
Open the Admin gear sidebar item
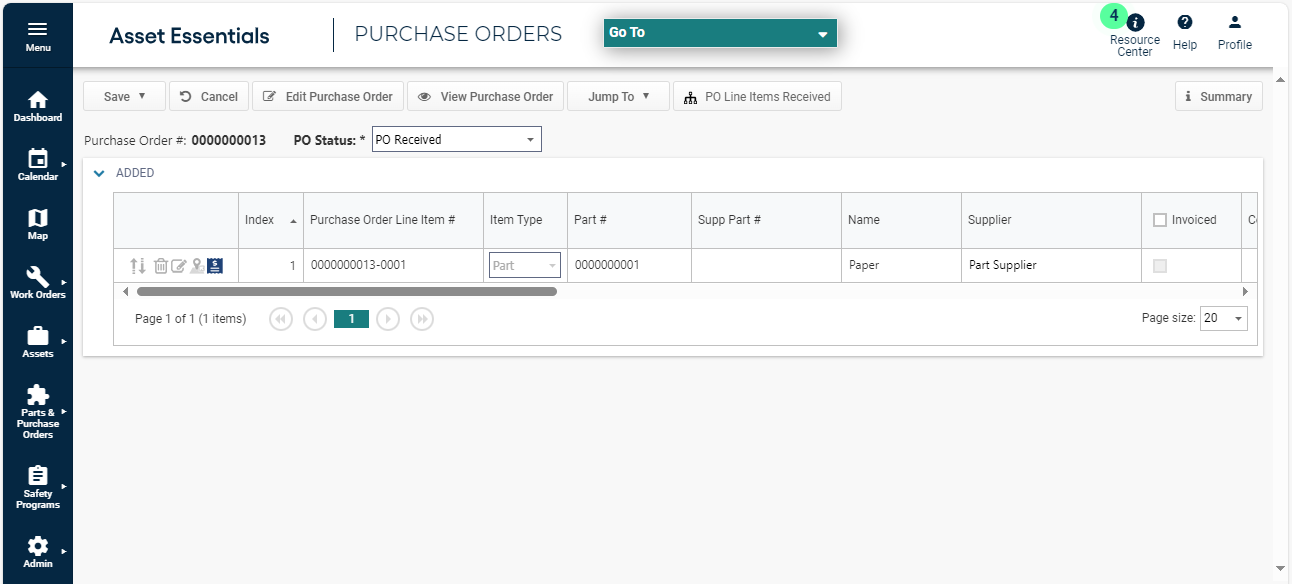click(x=37, y=552)
